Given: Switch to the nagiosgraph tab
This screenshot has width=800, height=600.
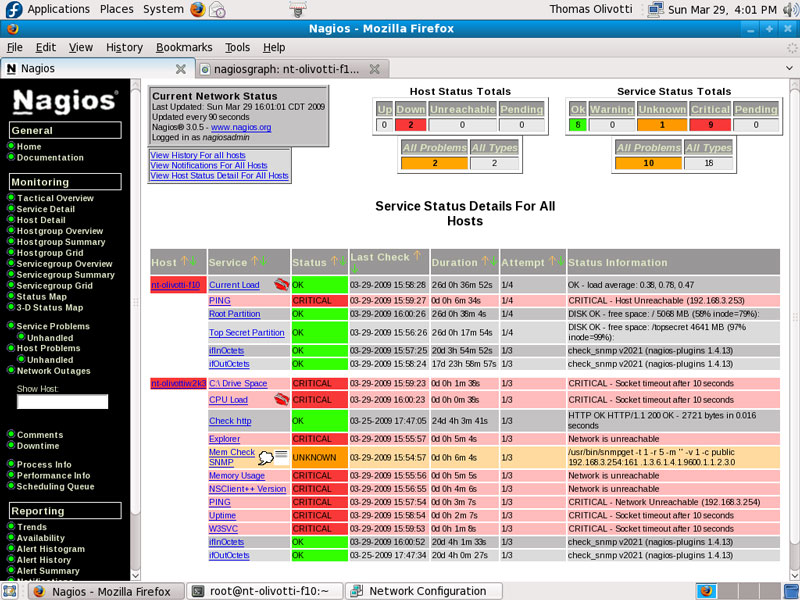Looking at the screenshot, I should tap(292, 69).
